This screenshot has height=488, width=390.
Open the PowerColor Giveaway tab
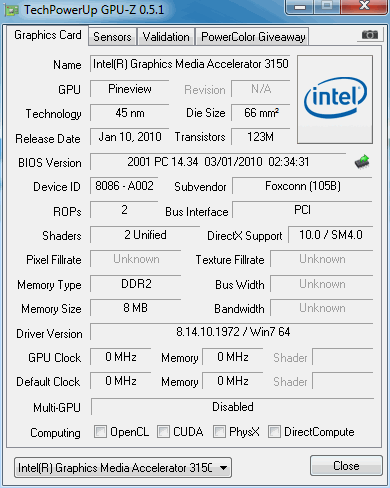(x=253, y=37)
